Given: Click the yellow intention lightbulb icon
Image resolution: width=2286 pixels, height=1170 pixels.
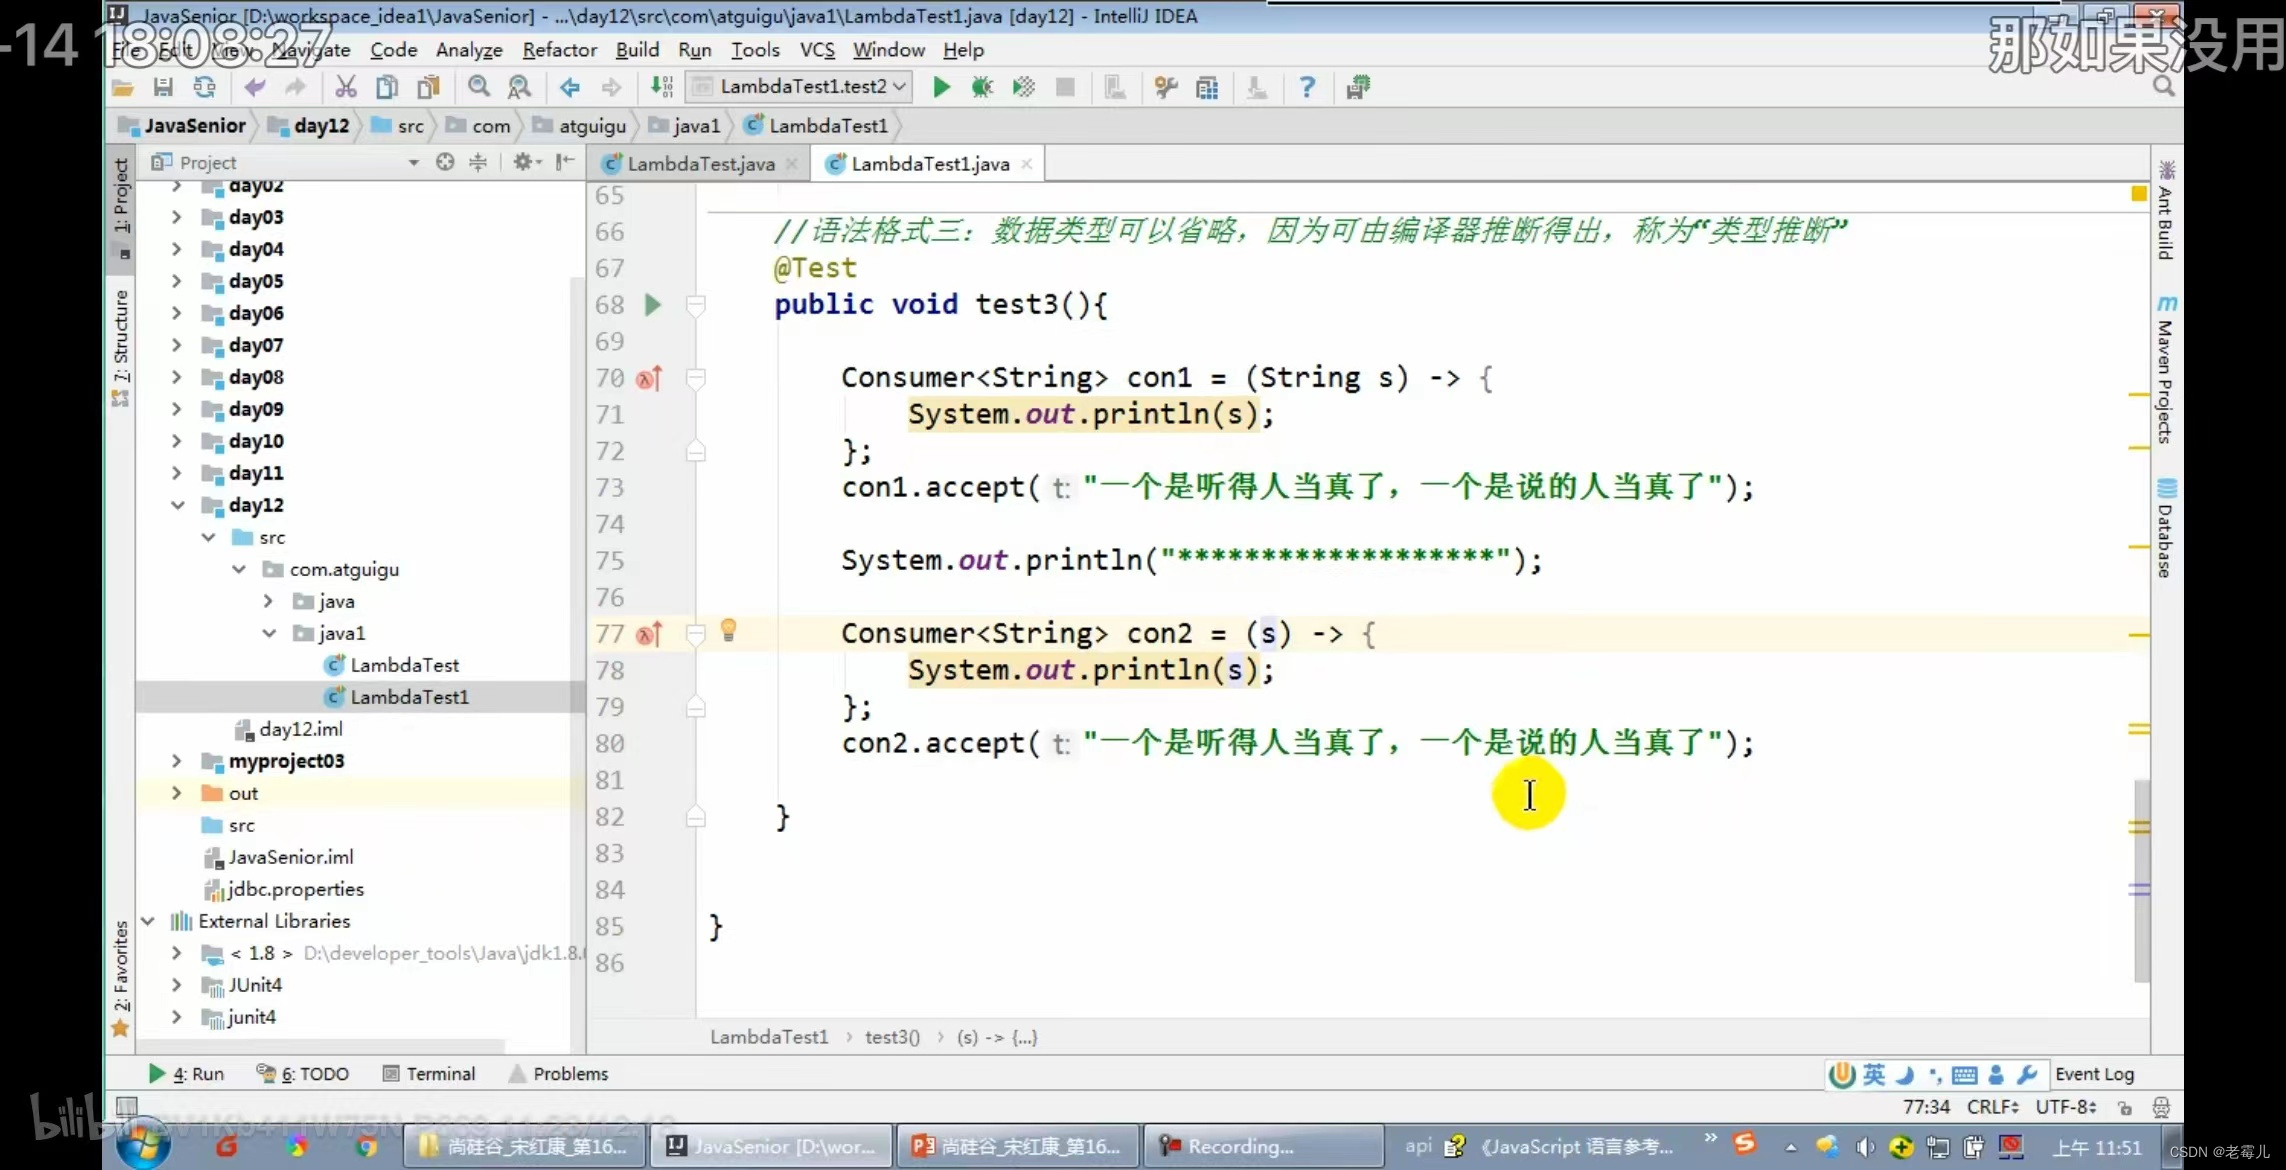Looking at the screenshot, I should 729,630.
